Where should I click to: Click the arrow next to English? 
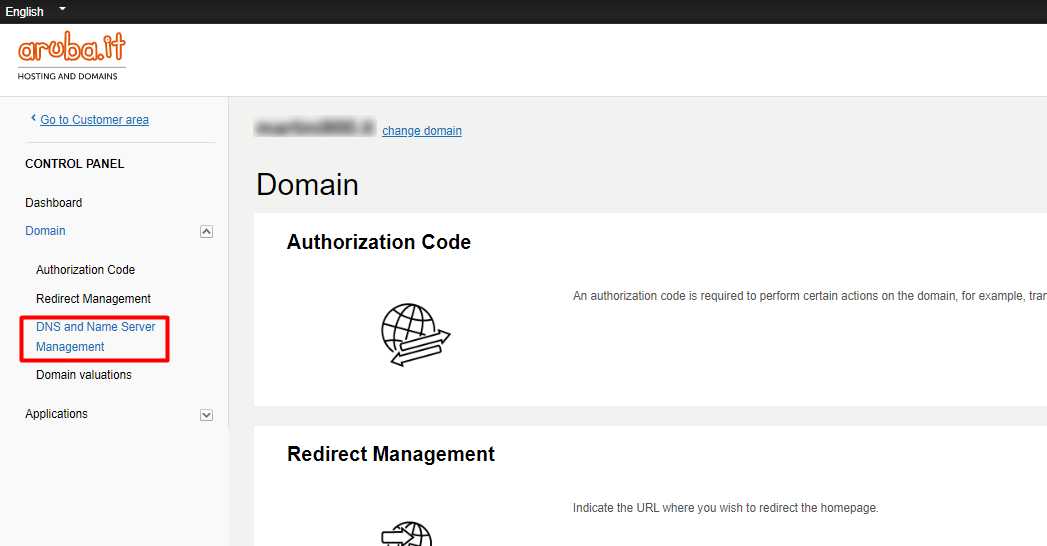click(62, 9)
